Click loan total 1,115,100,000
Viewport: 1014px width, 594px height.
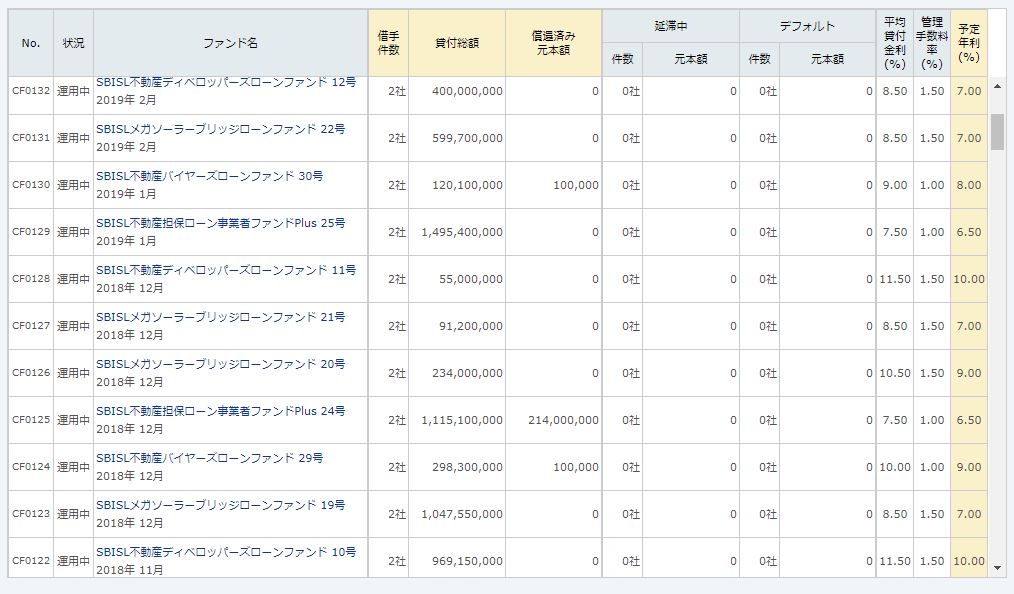point(462,420)
